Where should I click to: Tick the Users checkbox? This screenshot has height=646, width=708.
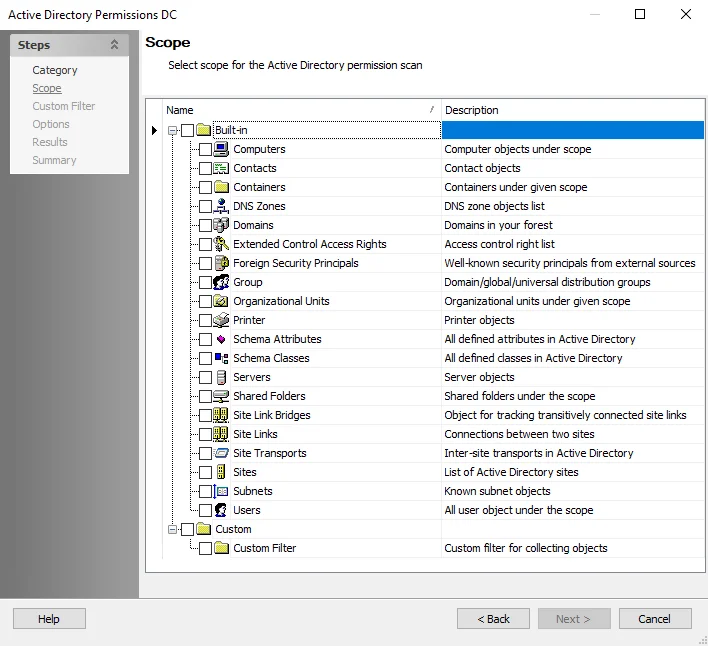(x=205, y=510)
